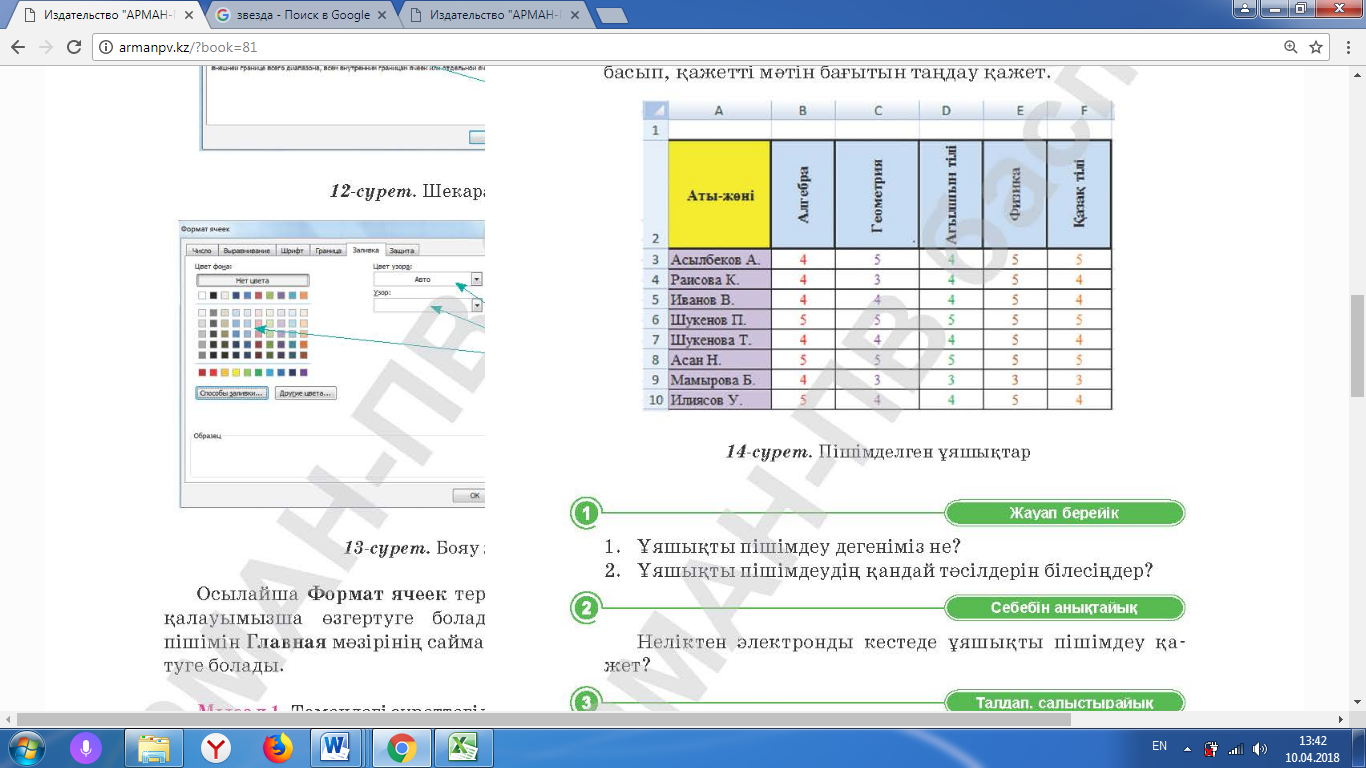Click the caption 14-сурет. Пішімделген ұяшықтар
The height and width of the screenshot is (768, 1366).
click(x=878, y=452)
